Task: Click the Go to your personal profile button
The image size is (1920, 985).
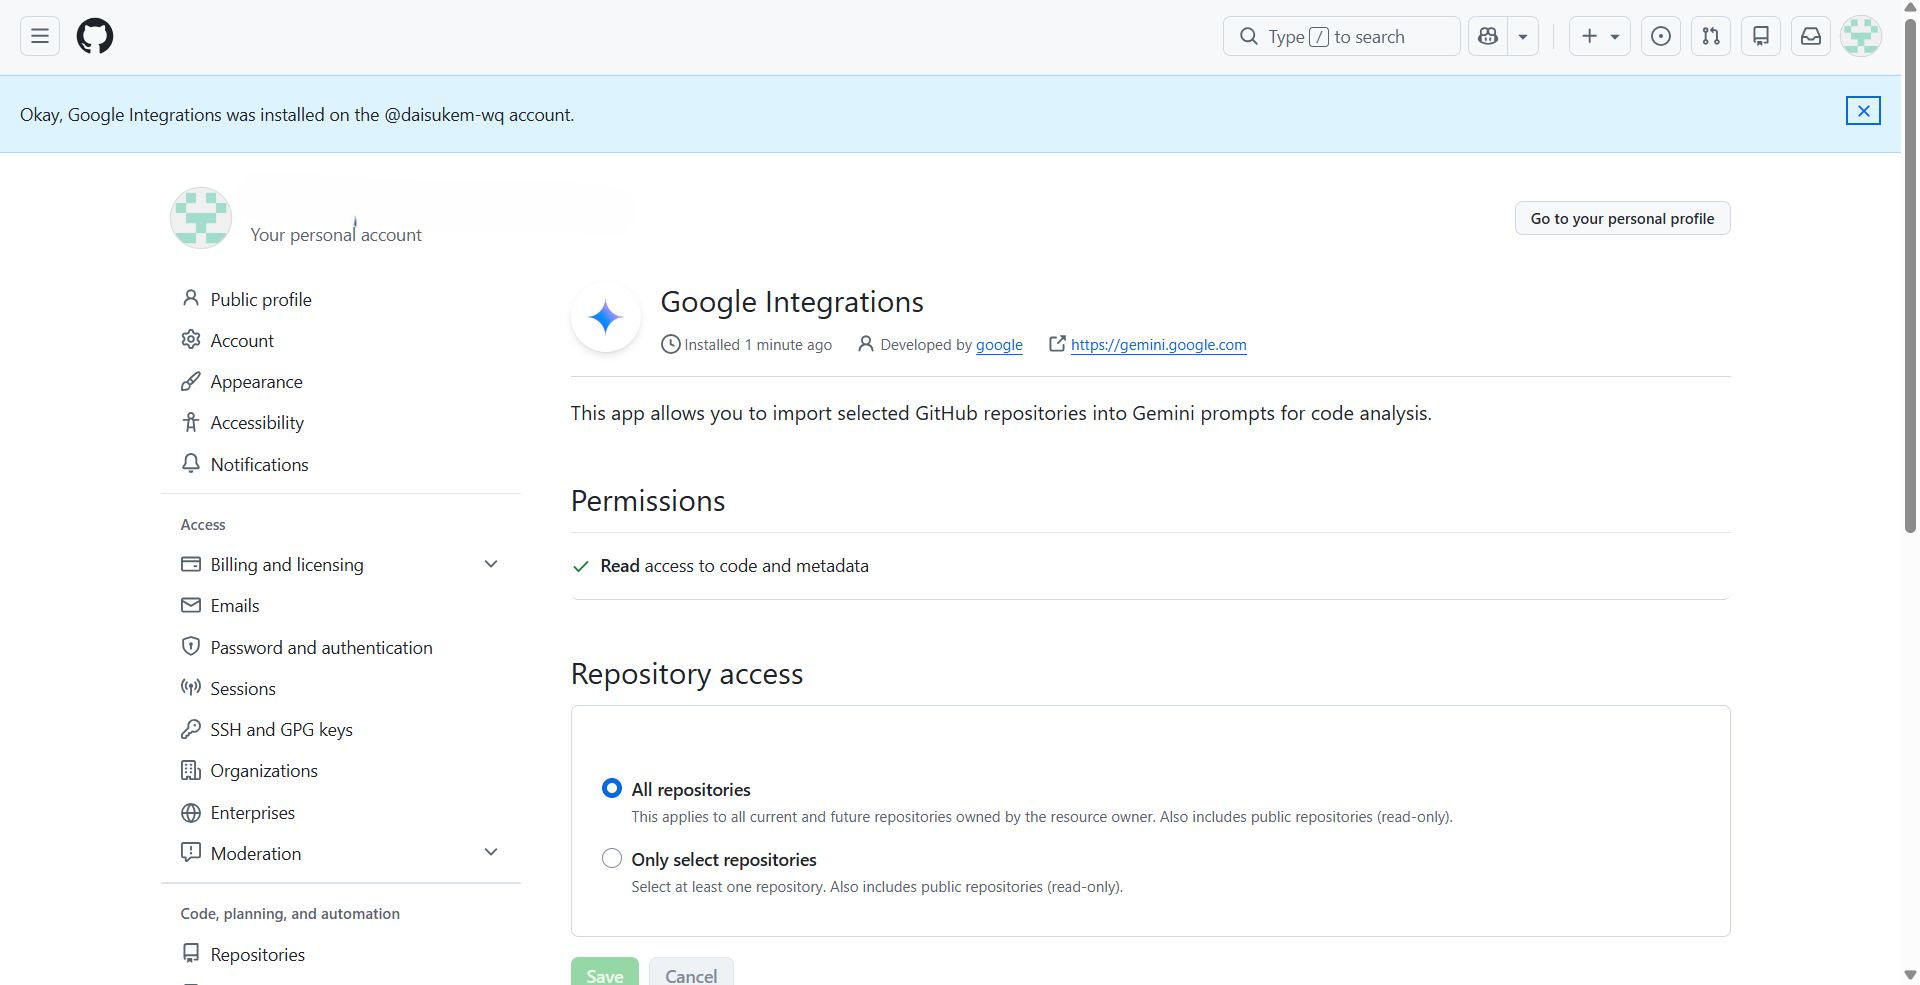Action: pyautogui.click(x=1622, y=218)
